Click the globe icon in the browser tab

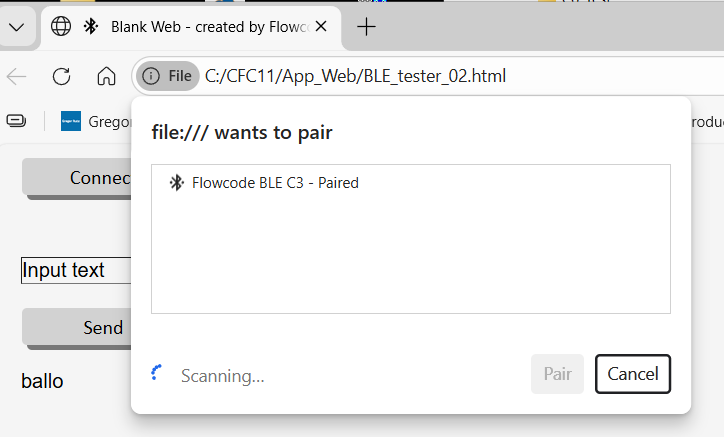point(61,27)
